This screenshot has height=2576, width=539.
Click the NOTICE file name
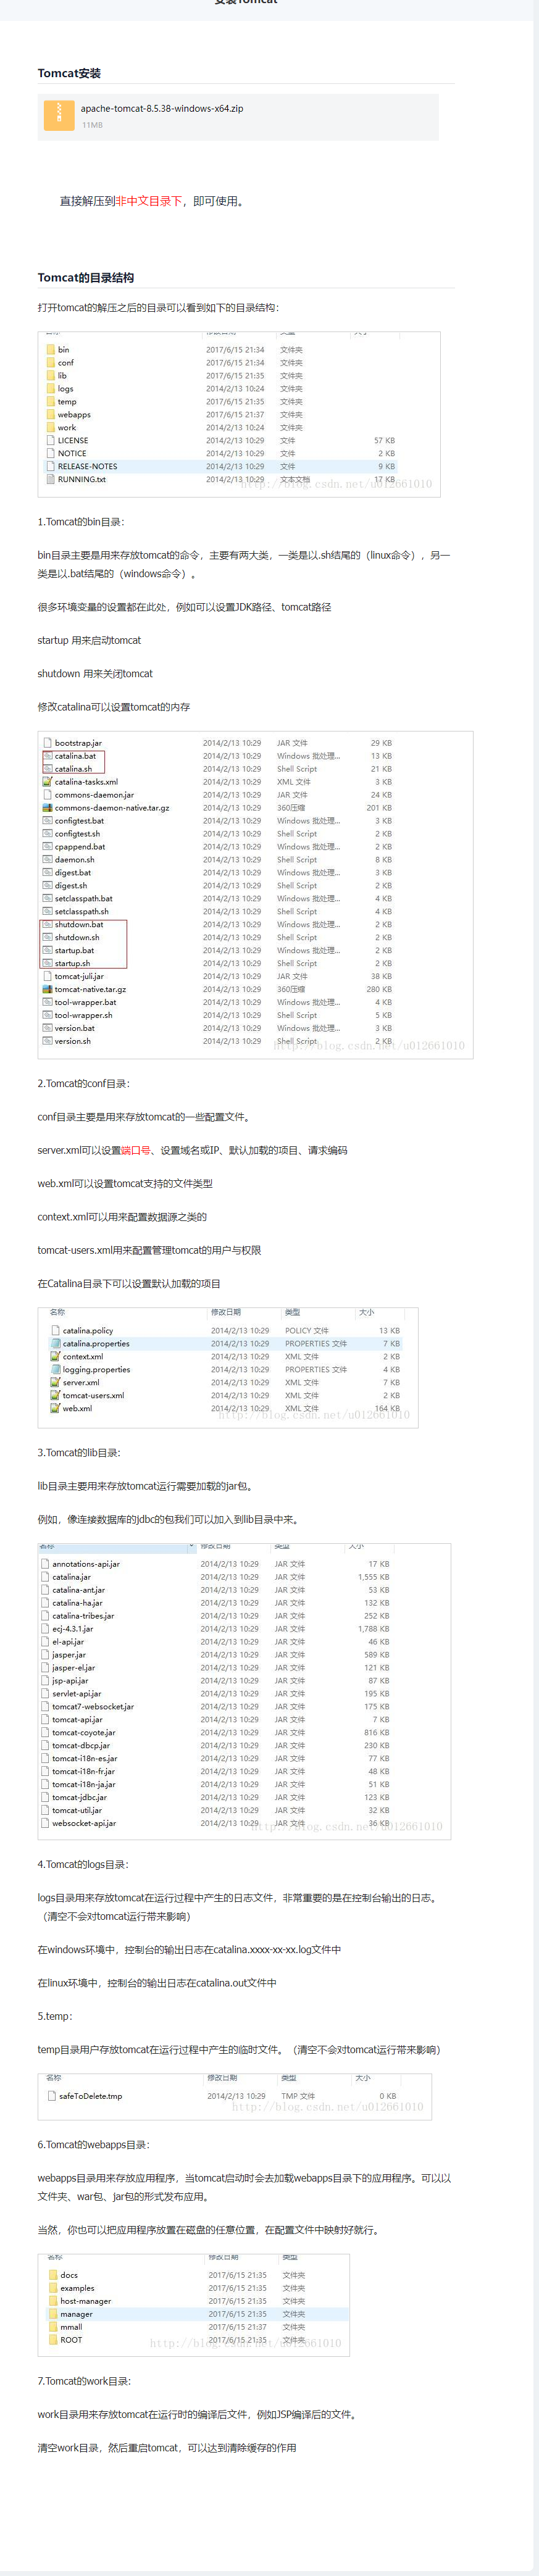[x=72, y=454]
